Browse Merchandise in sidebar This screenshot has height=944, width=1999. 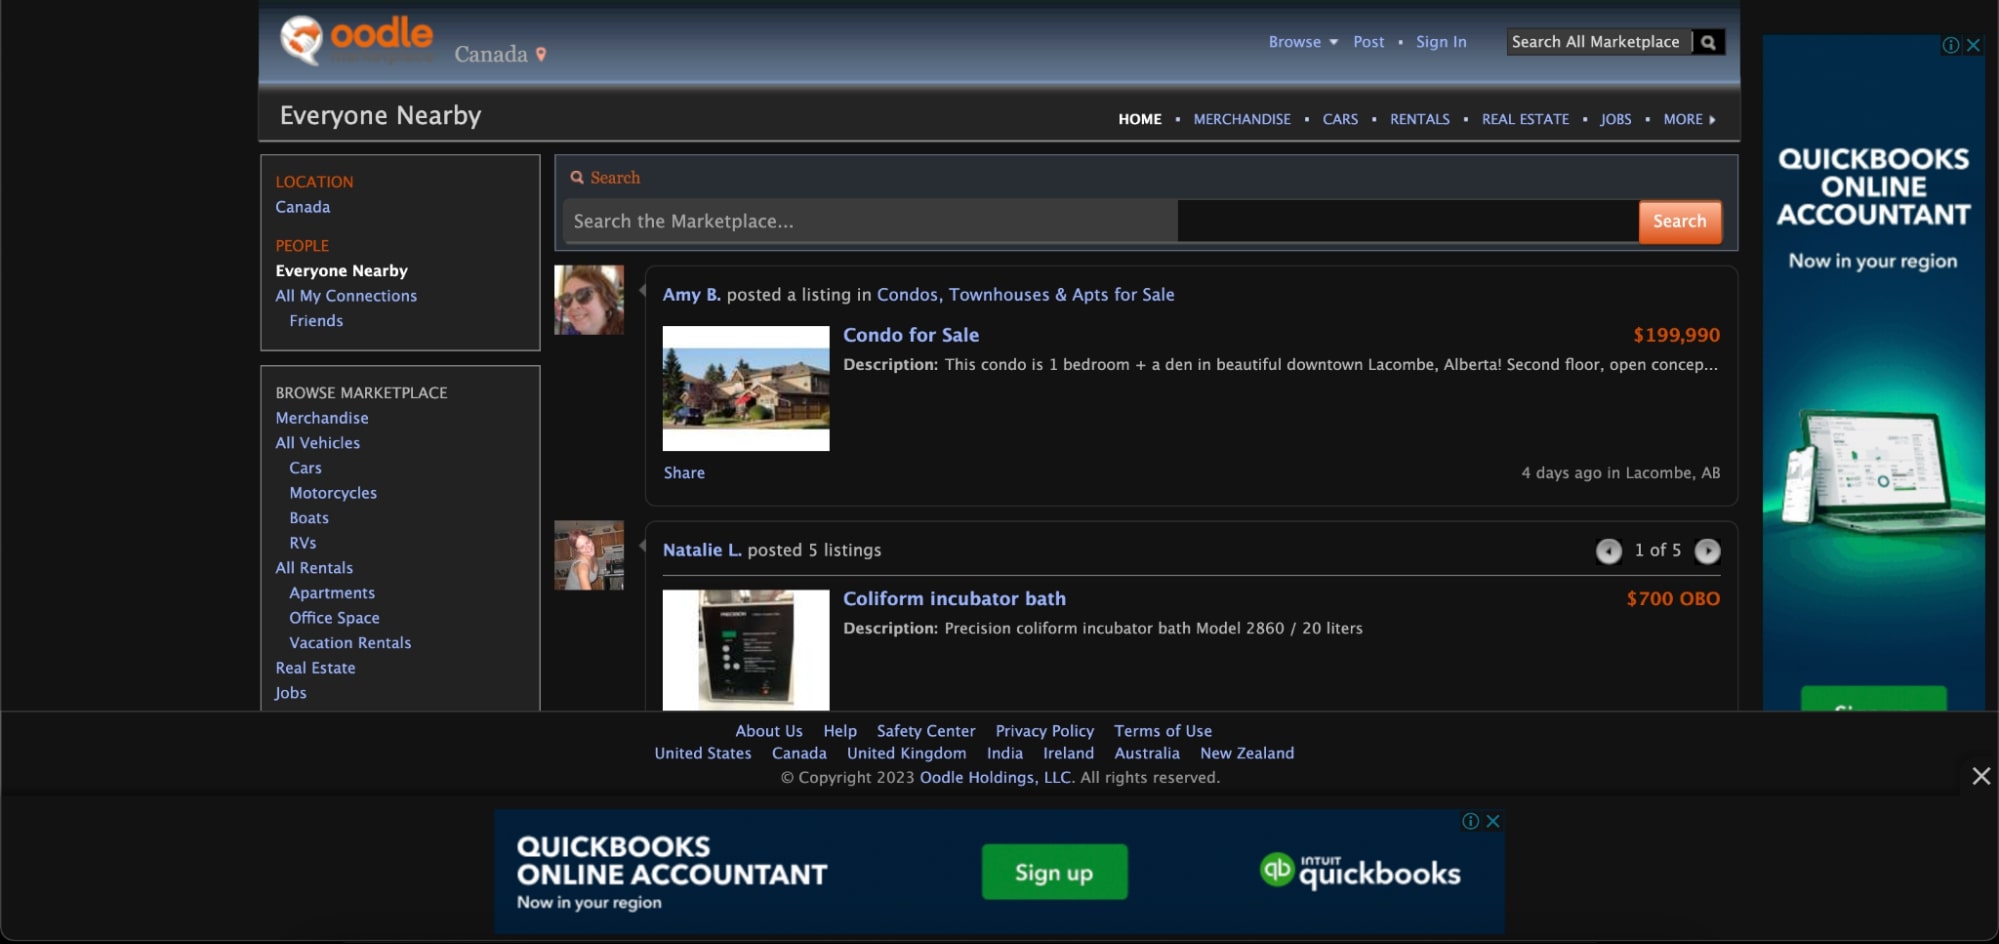pos(322,418)
